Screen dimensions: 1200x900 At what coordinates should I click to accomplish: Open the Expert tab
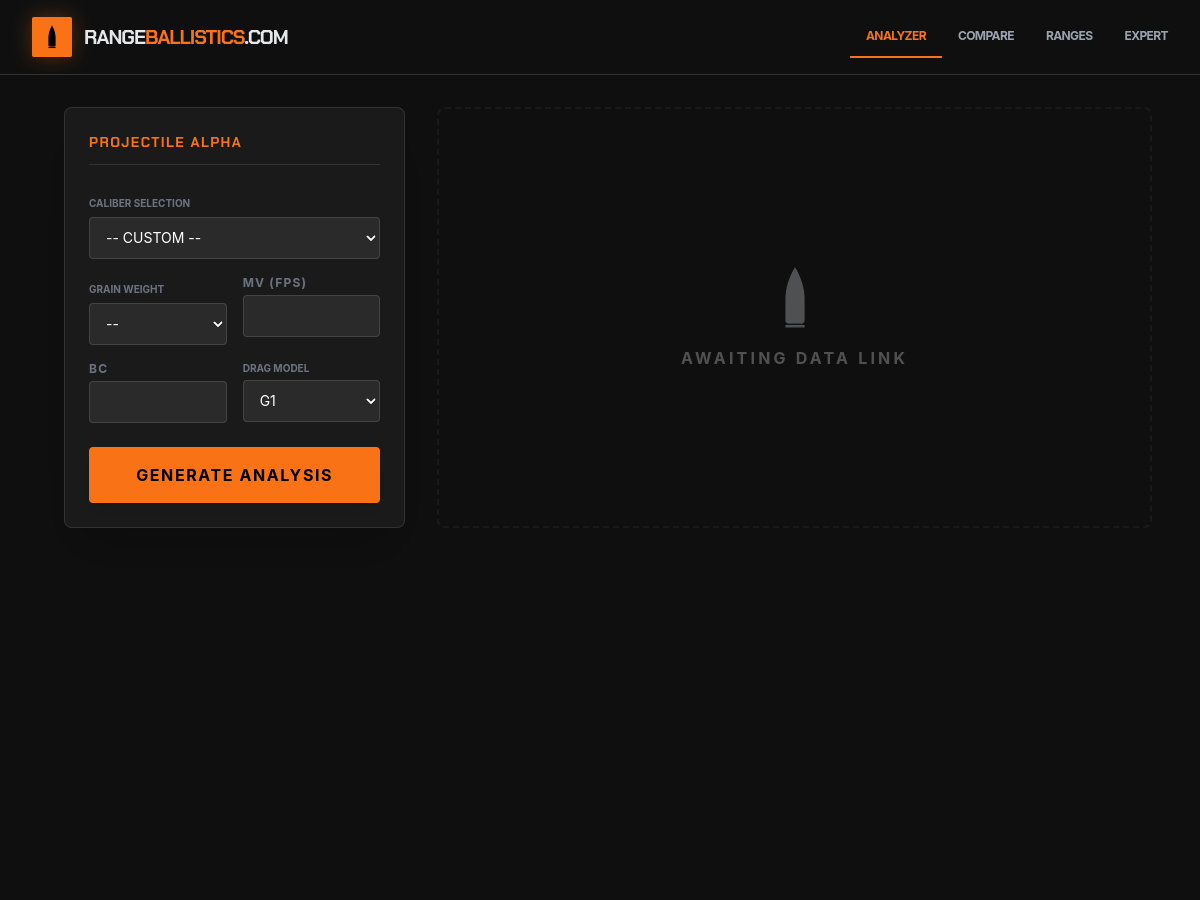coord(1146,36)
